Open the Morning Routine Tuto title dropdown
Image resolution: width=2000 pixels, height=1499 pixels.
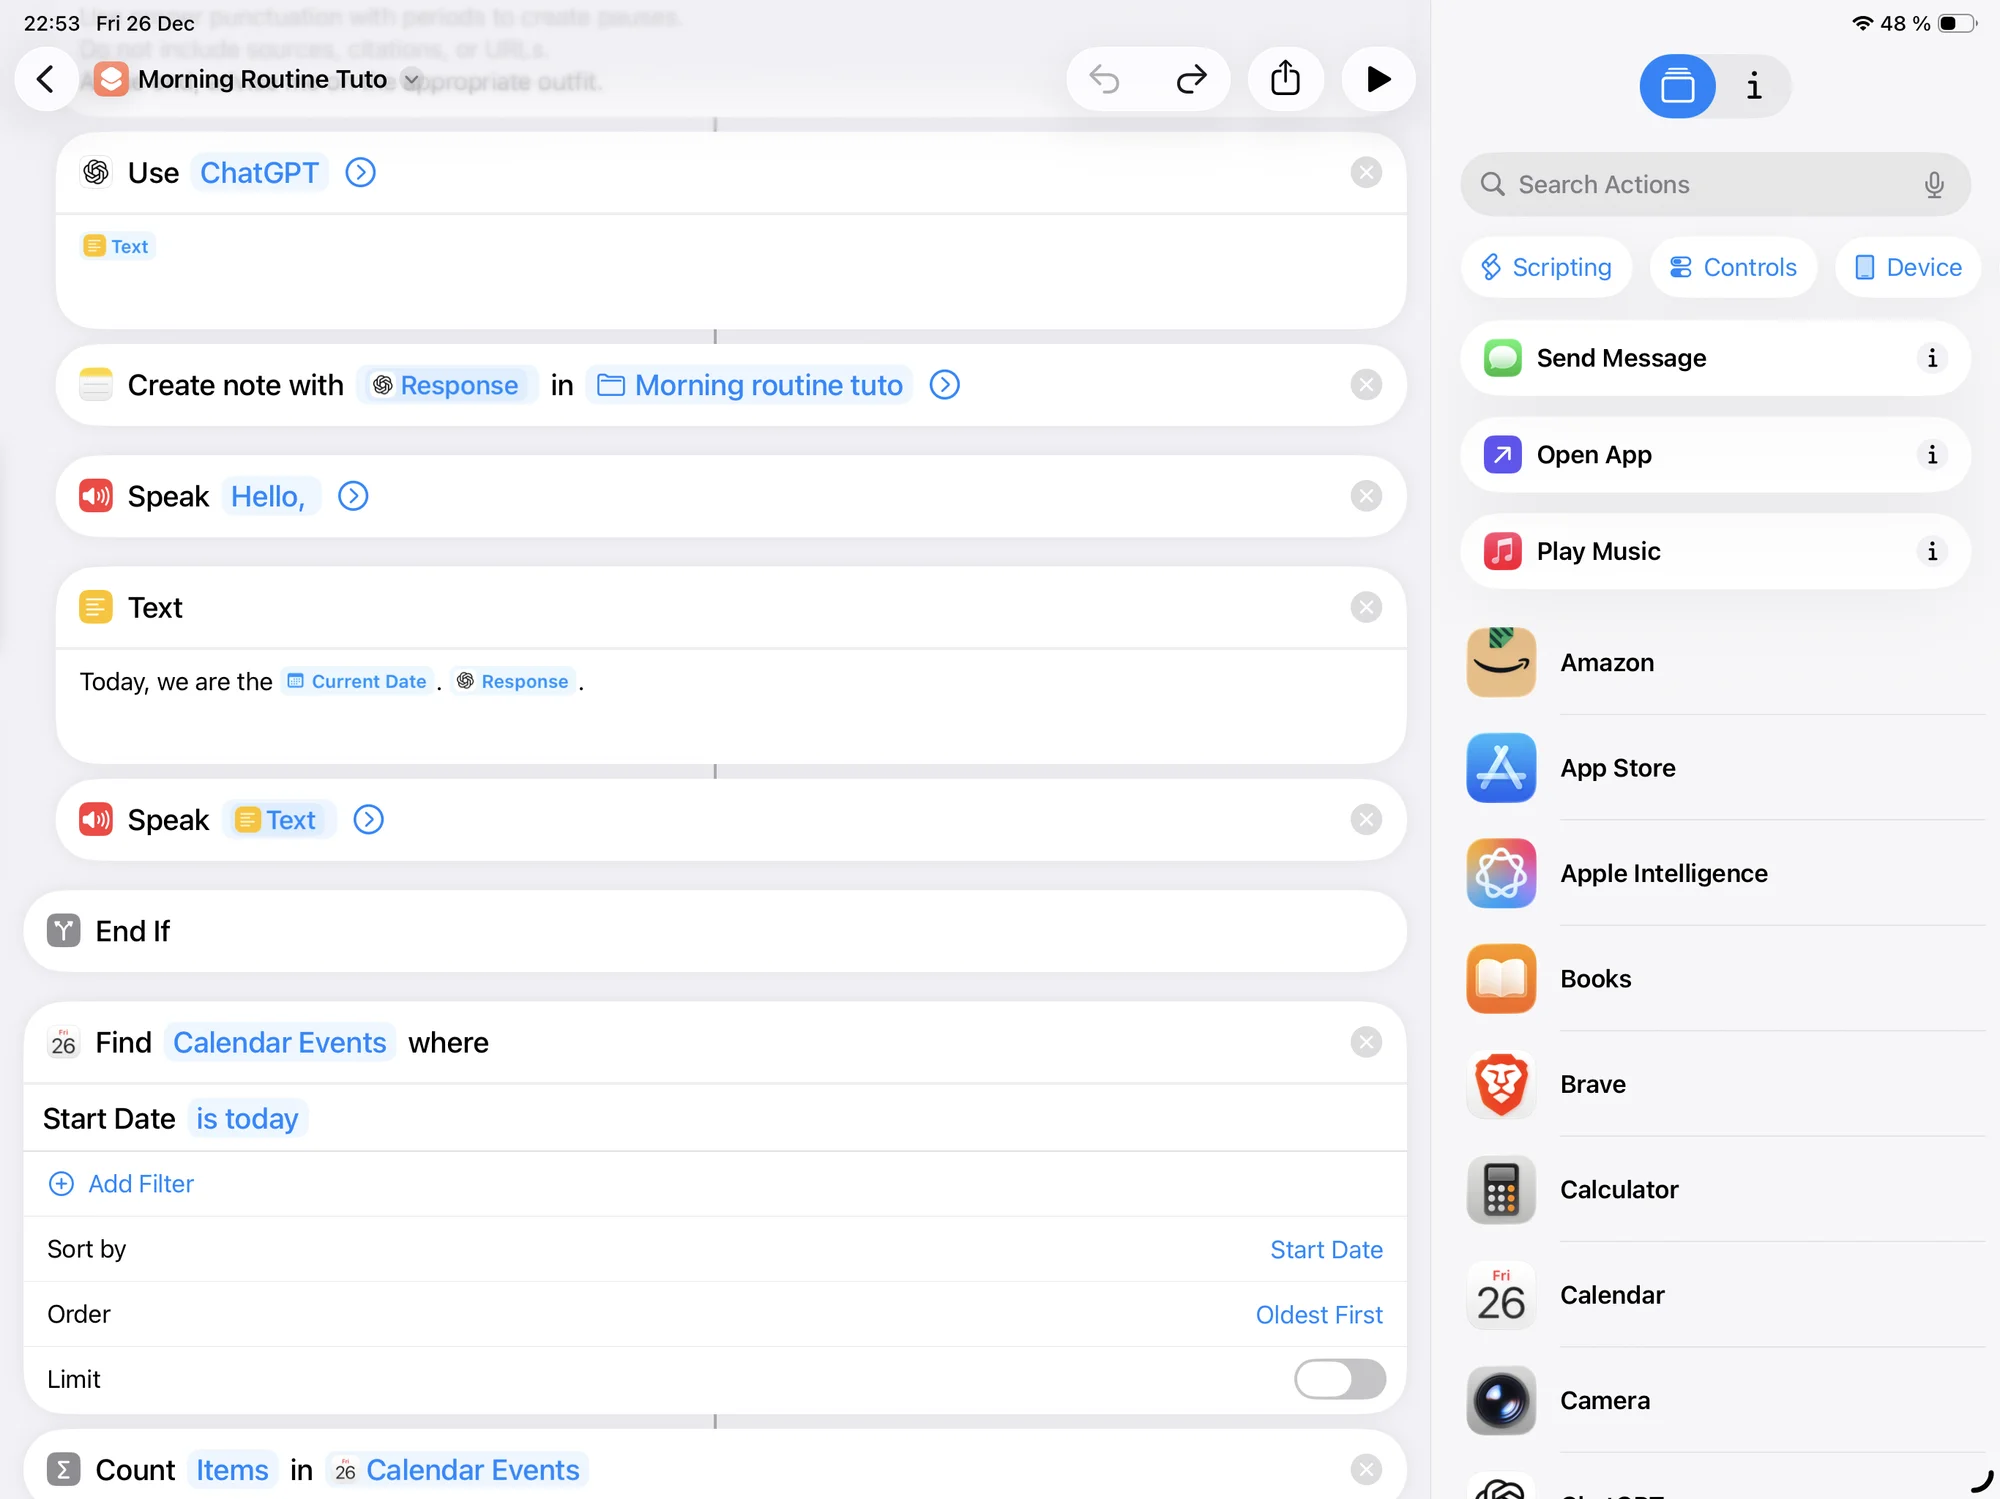(x=411, y=80)
